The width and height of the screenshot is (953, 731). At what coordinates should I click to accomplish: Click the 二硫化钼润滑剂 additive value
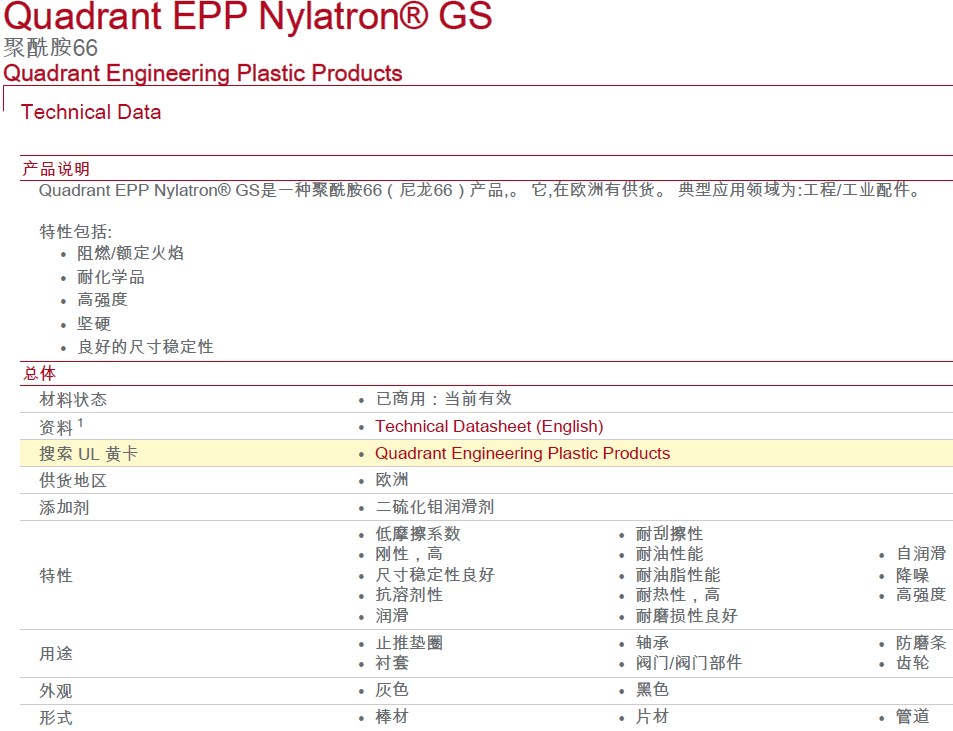435,507
